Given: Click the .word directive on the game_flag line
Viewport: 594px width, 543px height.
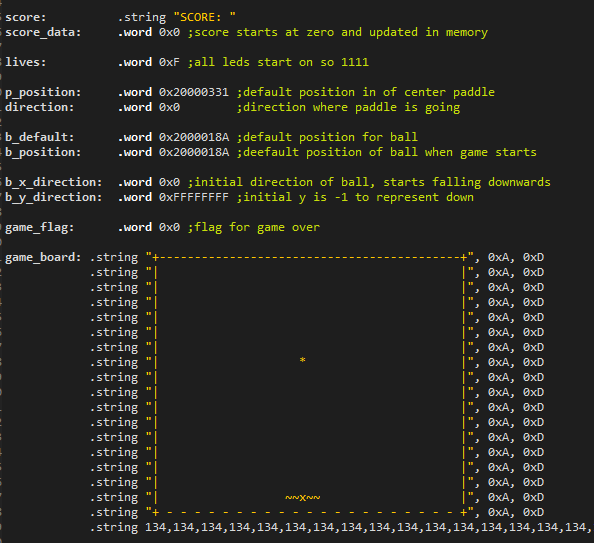Looking at the screenshot, I should pyautogui.click(x=135, y=228).
